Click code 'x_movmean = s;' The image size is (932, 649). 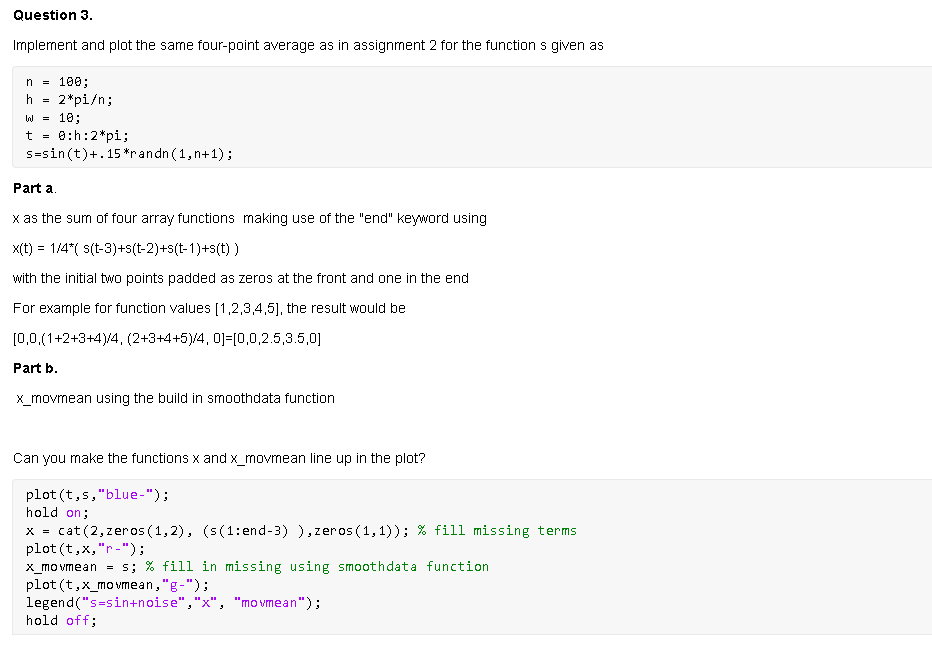pos(81,567)
